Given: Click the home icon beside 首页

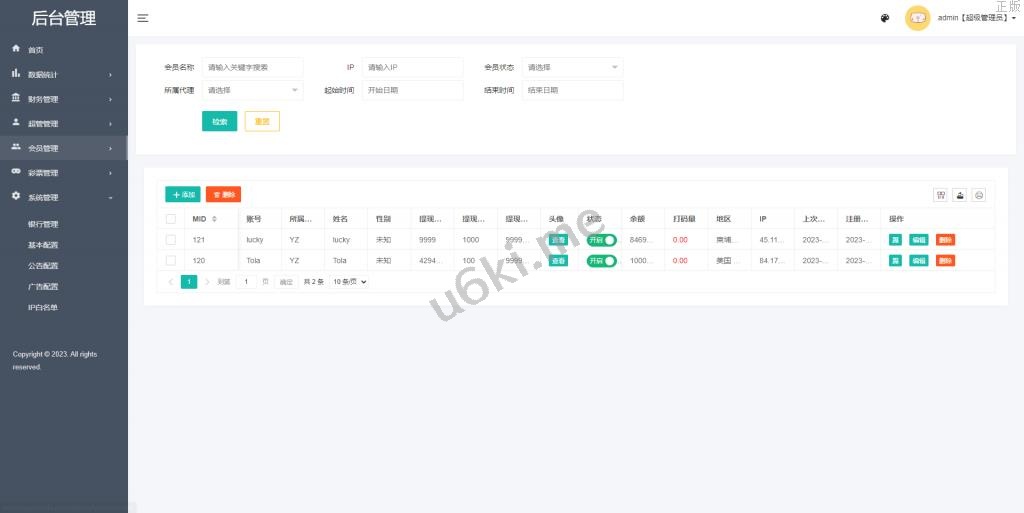Looking at the screenshot, I should 16,49.
